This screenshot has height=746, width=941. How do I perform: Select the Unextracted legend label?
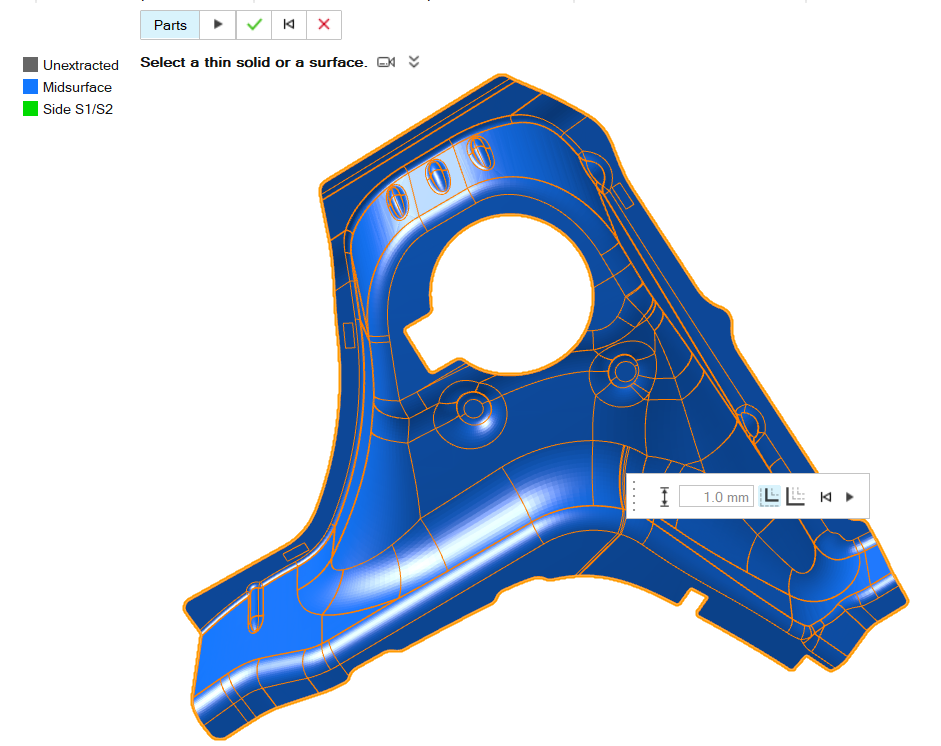point(80,65)
